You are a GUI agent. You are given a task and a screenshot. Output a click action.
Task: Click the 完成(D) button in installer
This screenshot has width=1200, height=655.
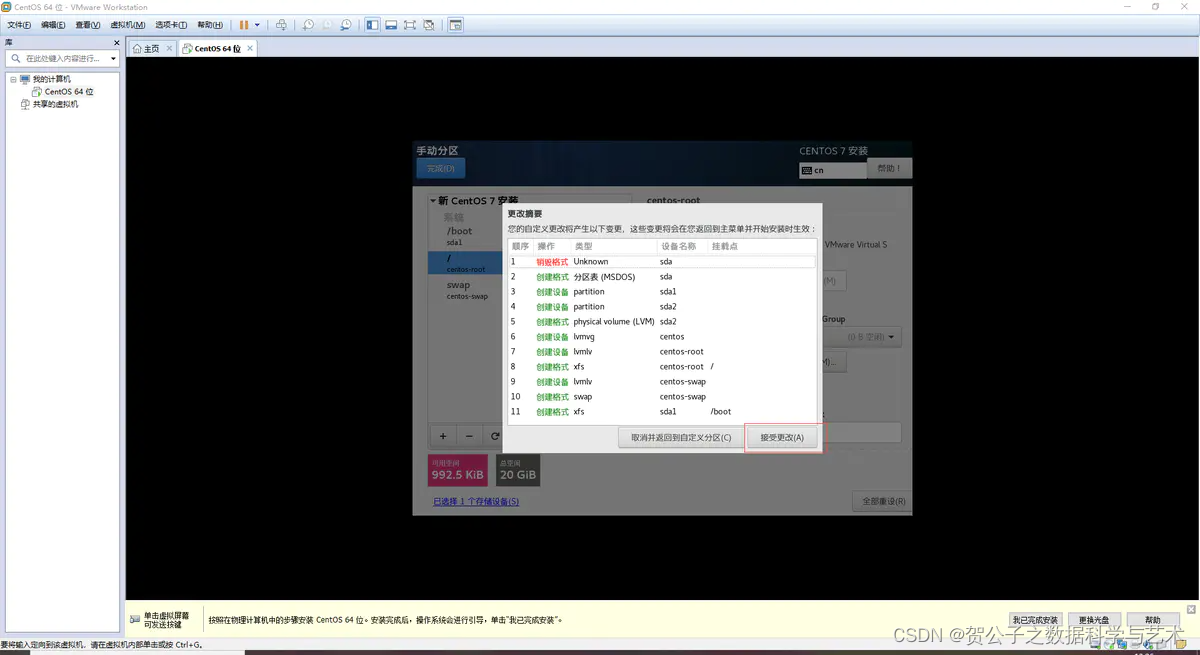[x=441, y=168]
